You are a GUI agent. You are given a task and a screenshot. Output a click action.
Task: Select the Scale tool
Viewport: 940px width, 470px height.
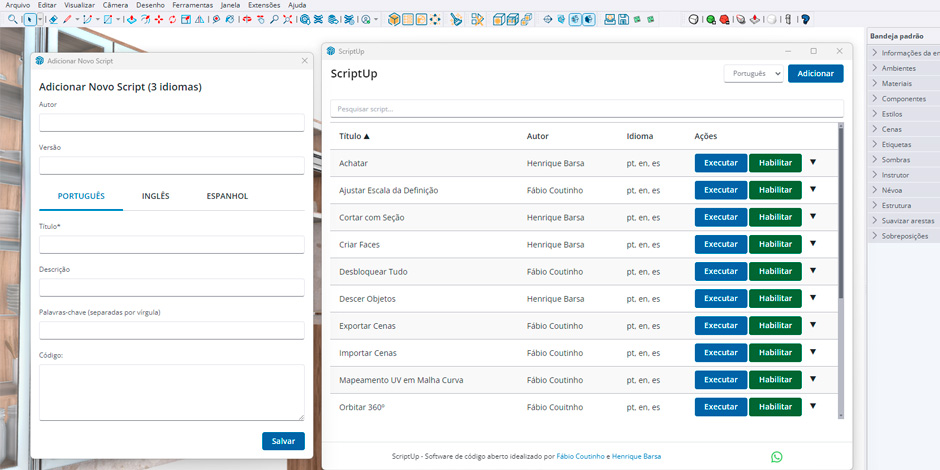pyautogui.click(x=186, y=19)
